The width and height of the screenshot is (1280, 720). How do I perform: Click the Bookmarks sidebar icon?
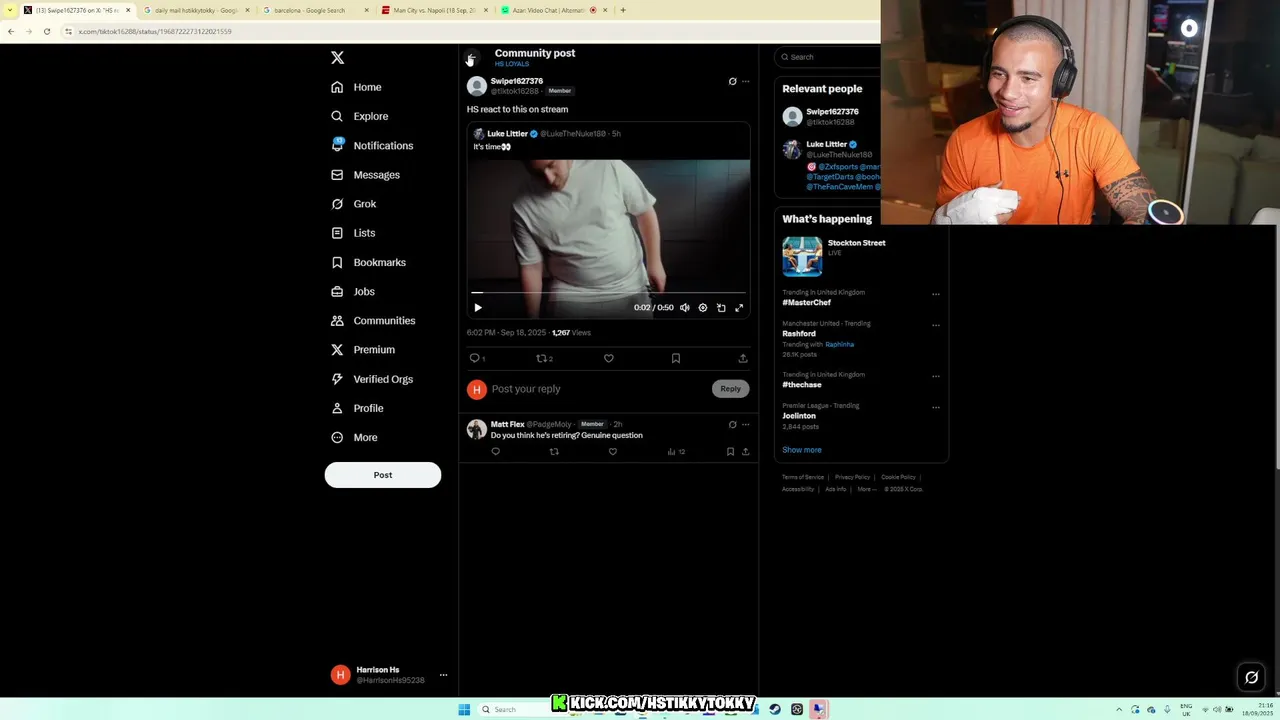337,262
